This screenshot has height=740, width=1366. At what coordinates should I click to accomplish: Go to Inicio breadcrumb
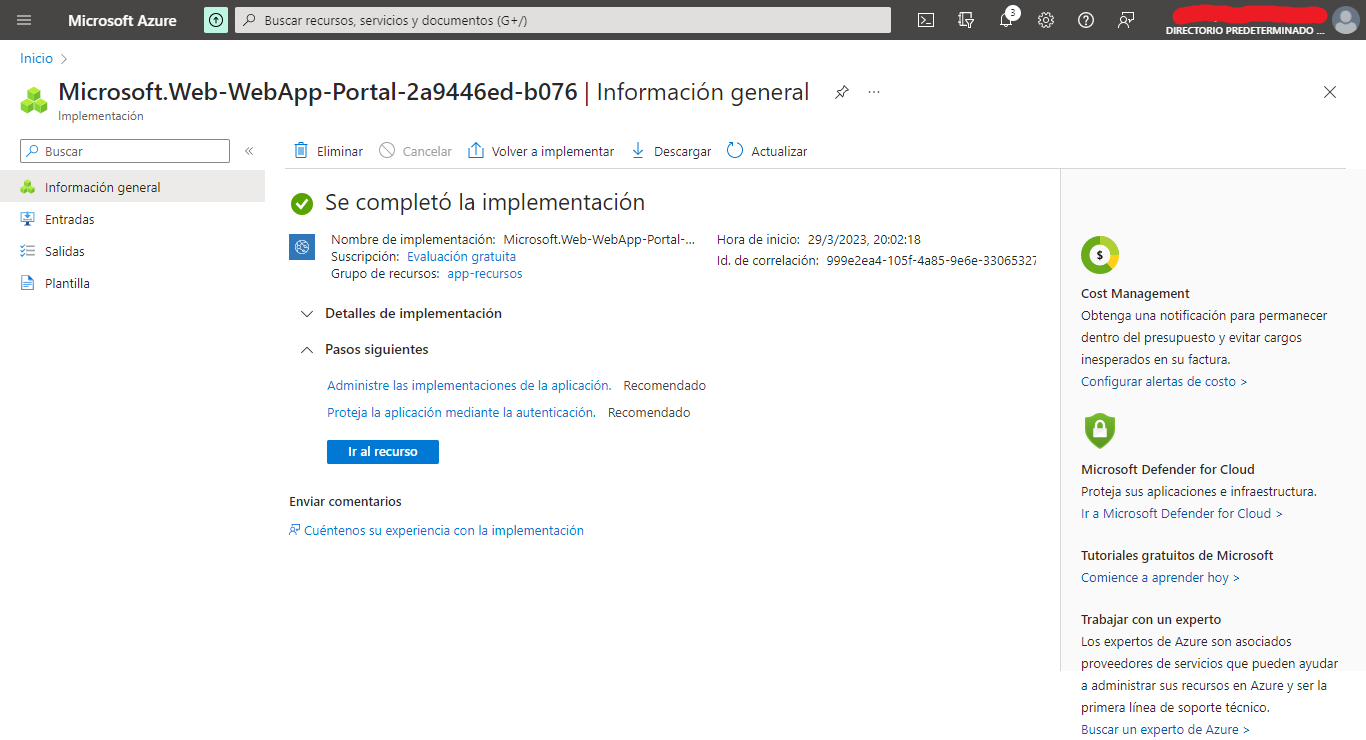(36, 59)
